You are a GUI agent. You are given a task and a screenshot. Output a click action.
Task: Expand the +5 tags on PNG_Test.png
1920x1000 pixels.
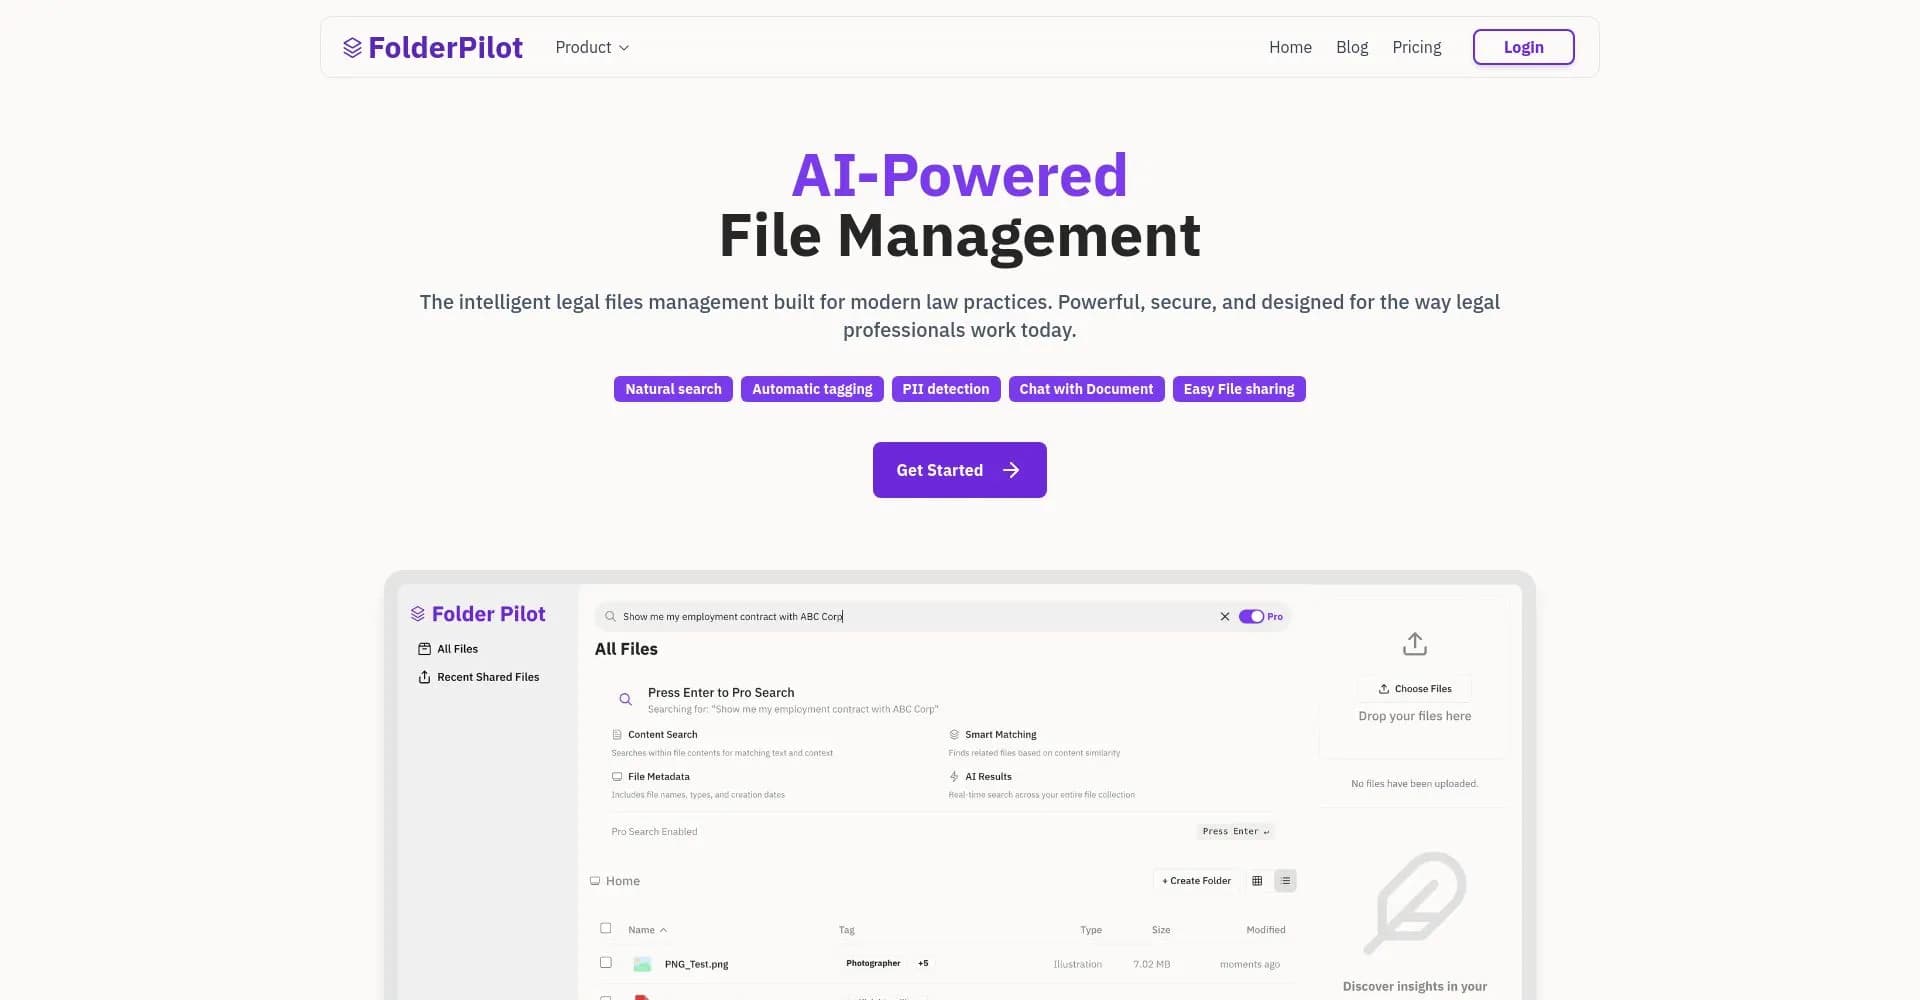(923, 963)
